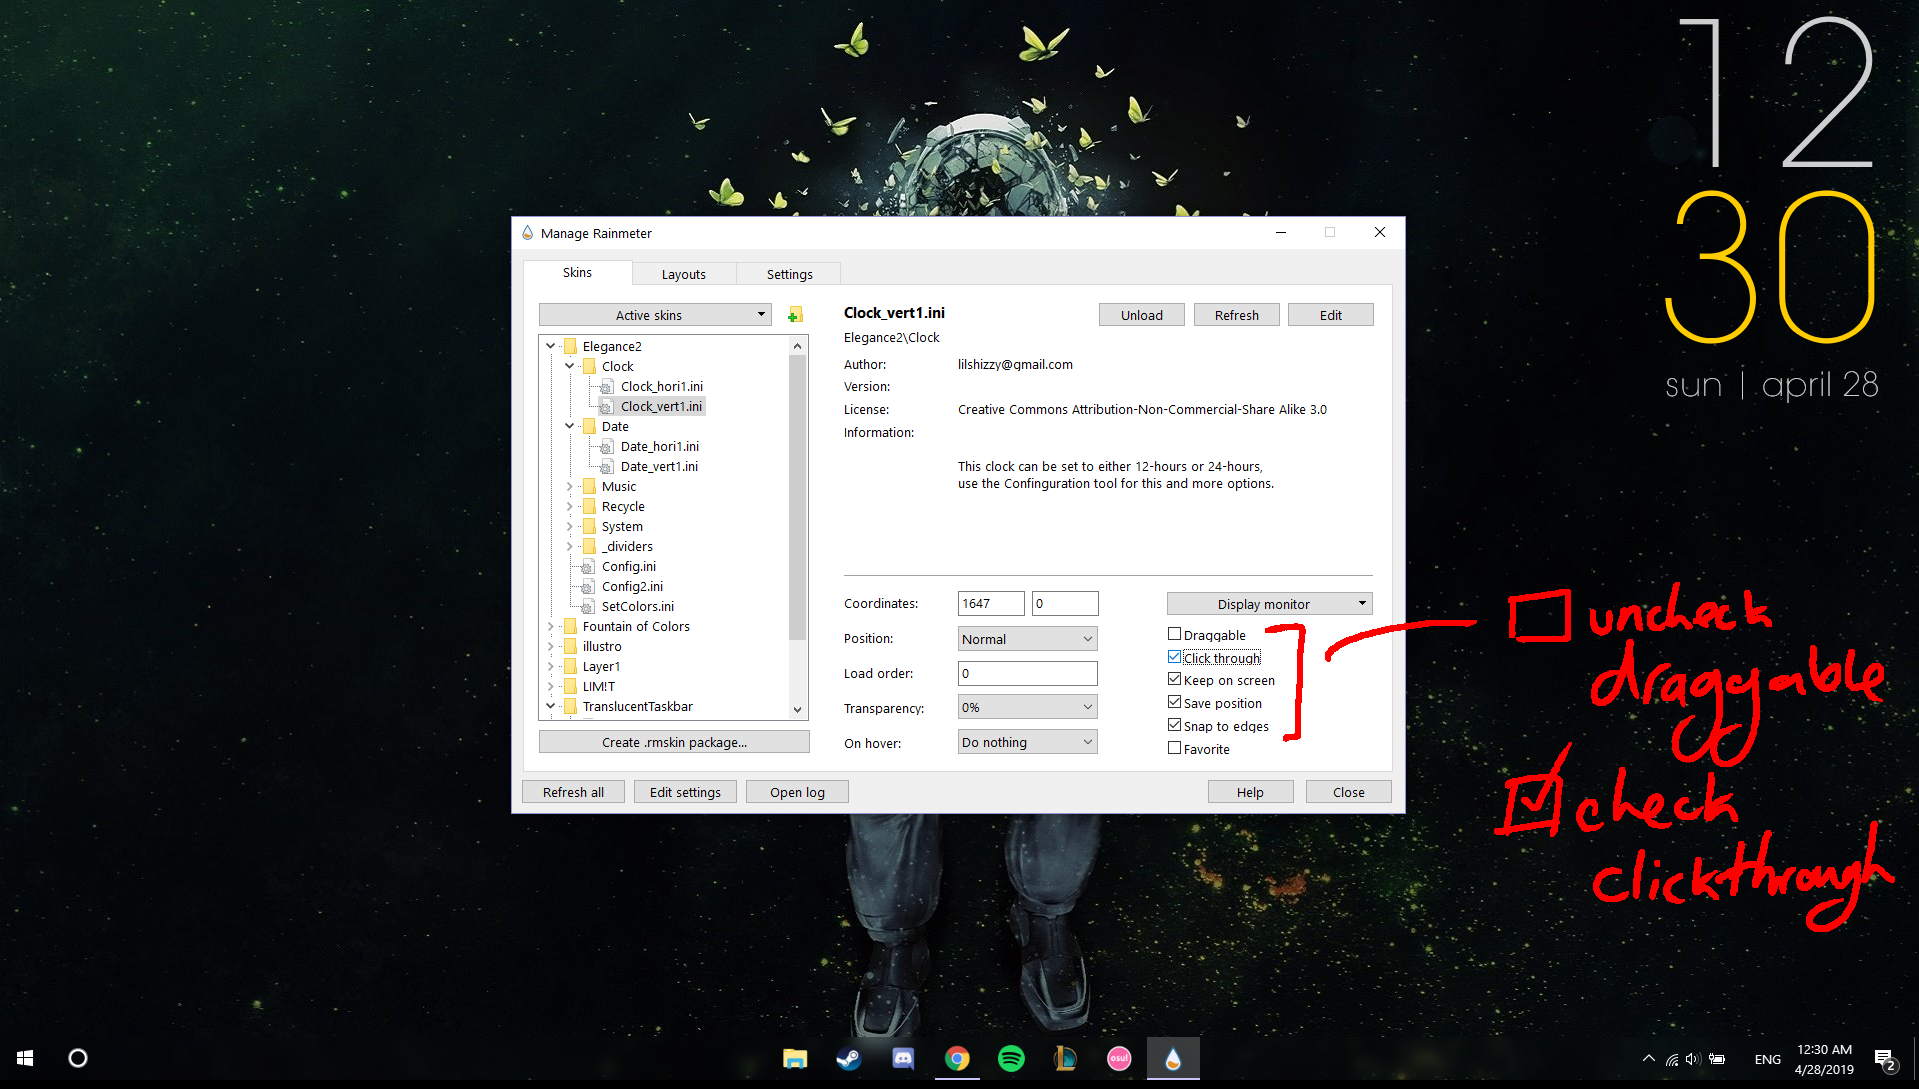Open Discord from the taskbar

click(x=903, y=1058)
